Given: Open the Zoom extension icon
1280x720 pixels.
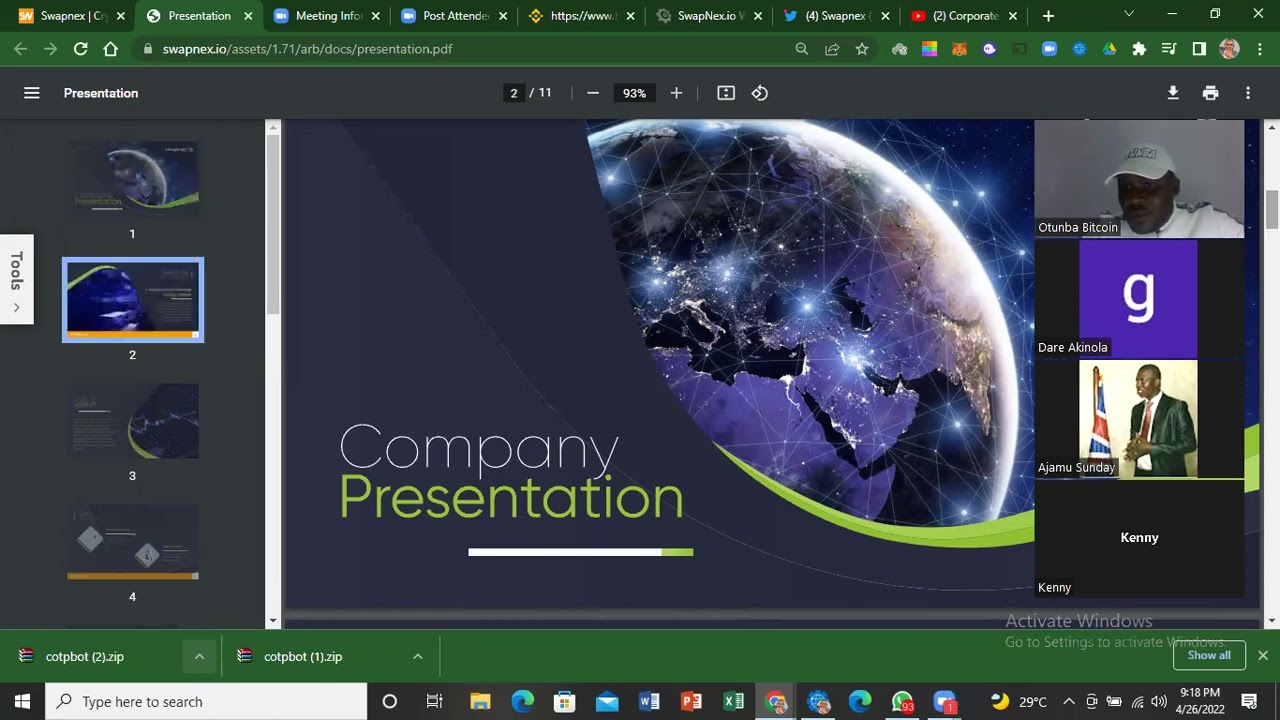Looking at the screenshot, I should (x=1049, y=49).
